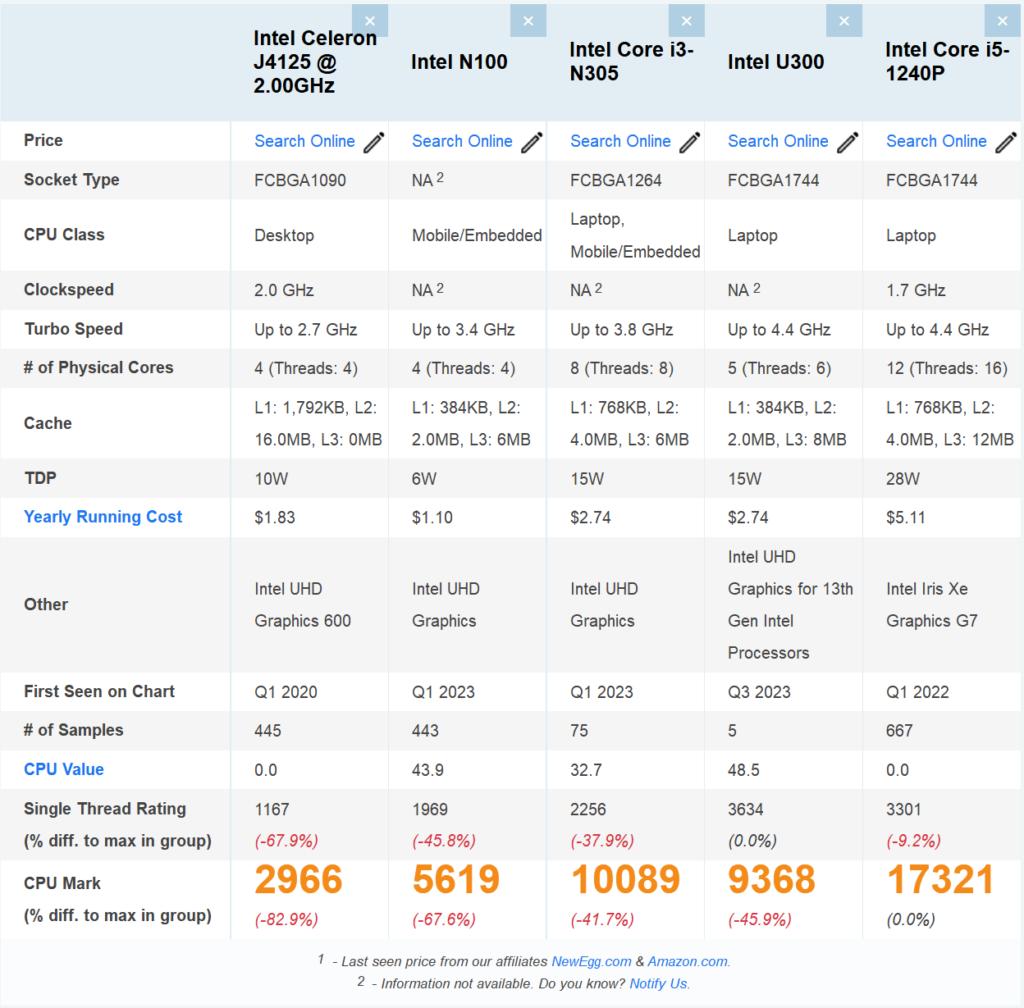Click cores 5 (Threads: 6)
Screen dimensions: 1024x1008
779,368
